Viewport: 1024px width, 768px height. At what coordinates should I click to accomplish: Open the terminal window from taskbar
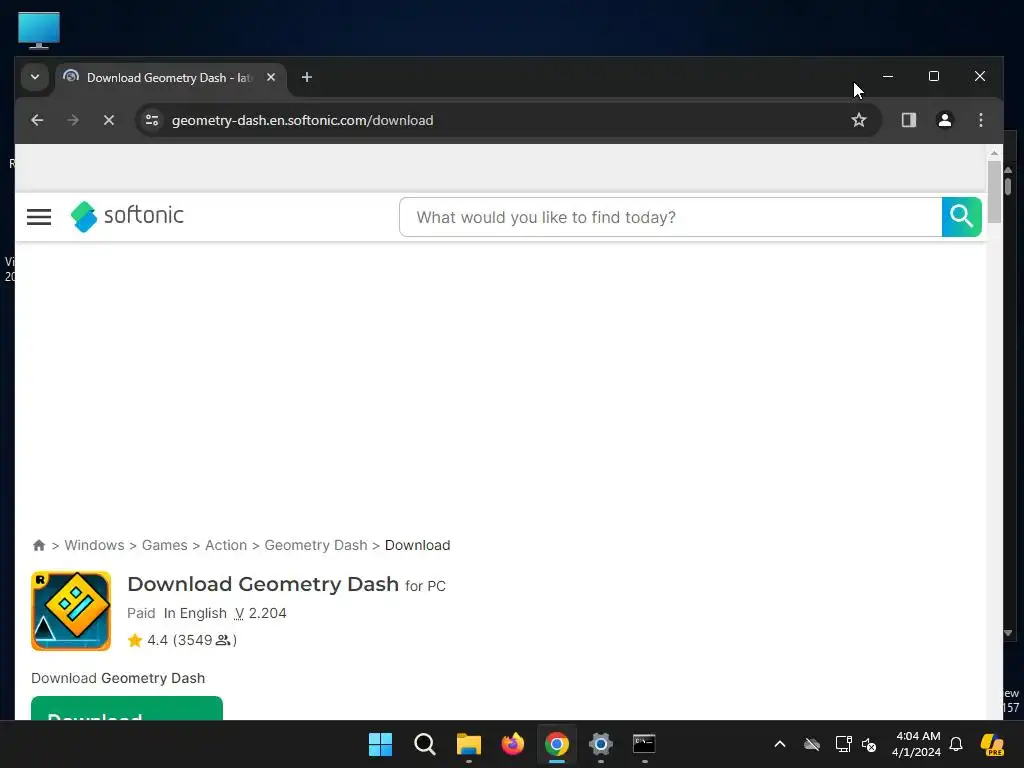645,744
